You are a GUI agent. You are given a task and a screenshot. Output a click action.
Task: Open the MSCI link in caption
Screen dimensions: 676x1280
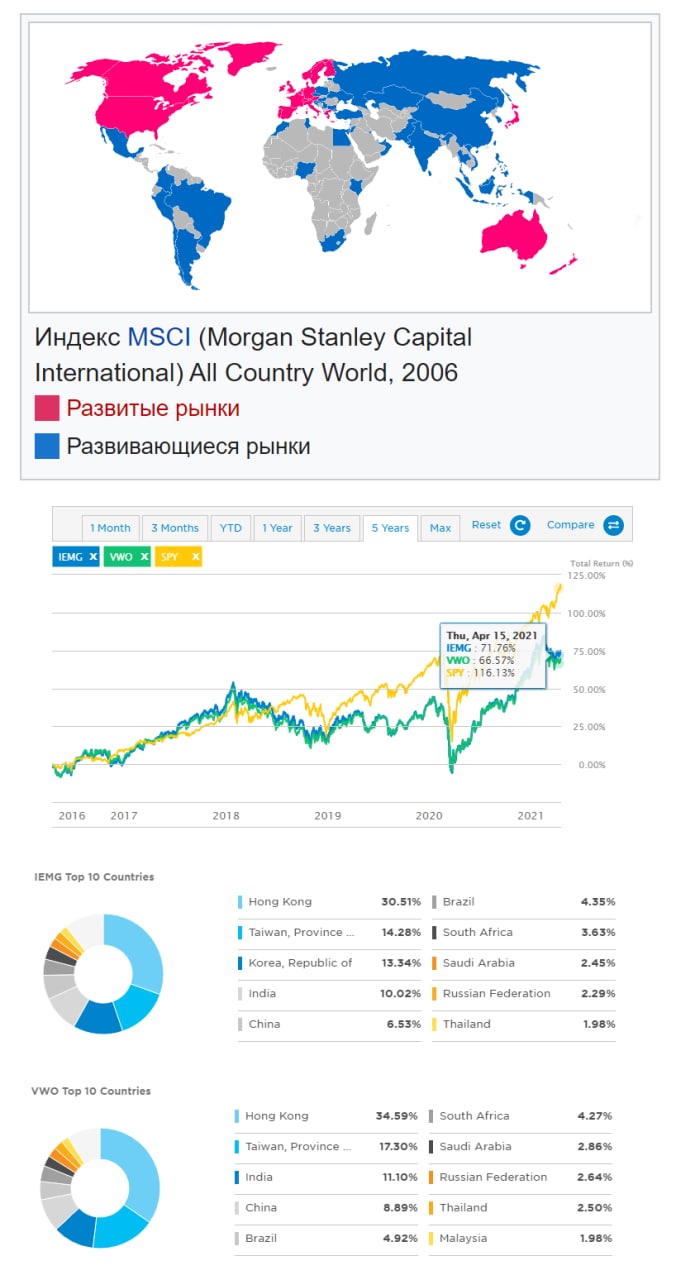tap(159, 337)
